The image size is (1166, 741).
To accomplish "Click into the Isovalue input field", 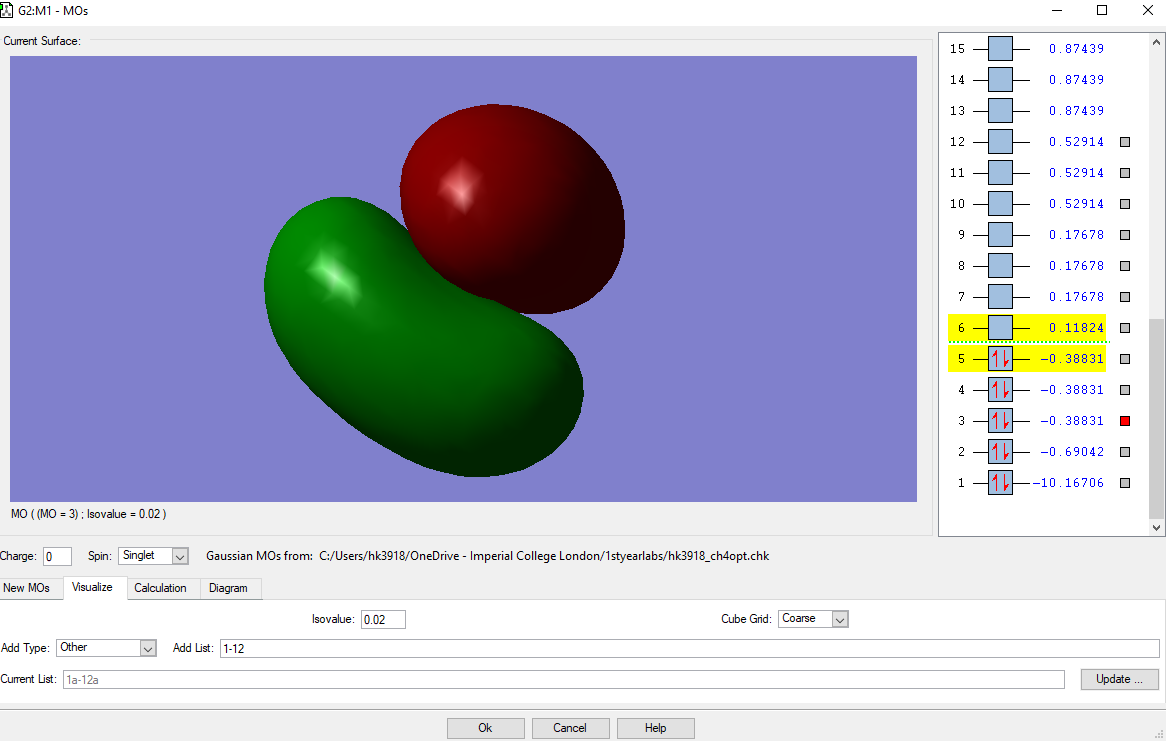I will [383, 620].
